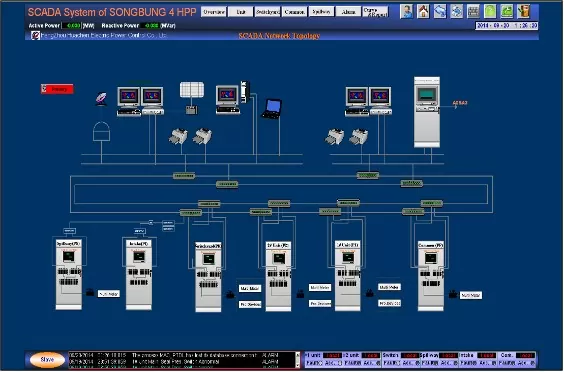Image resolution: width=564 pixels, height=372 pixels.
Task: Click the keyboard panel icon in toolbar
Action: pyautogui.click(x=473, y=12)
